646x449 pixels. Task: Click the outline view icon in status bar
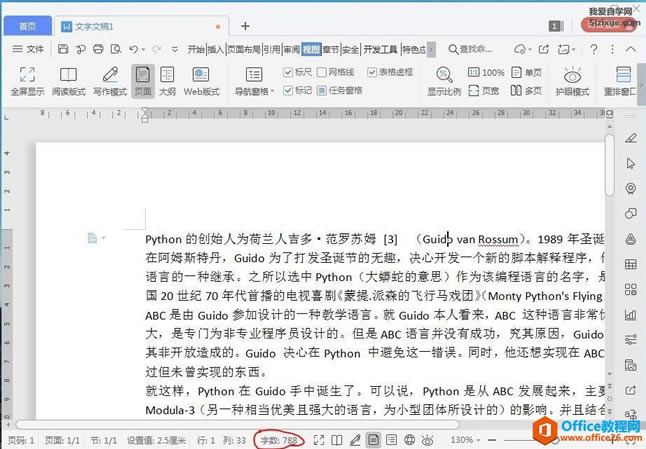point(391,440)
